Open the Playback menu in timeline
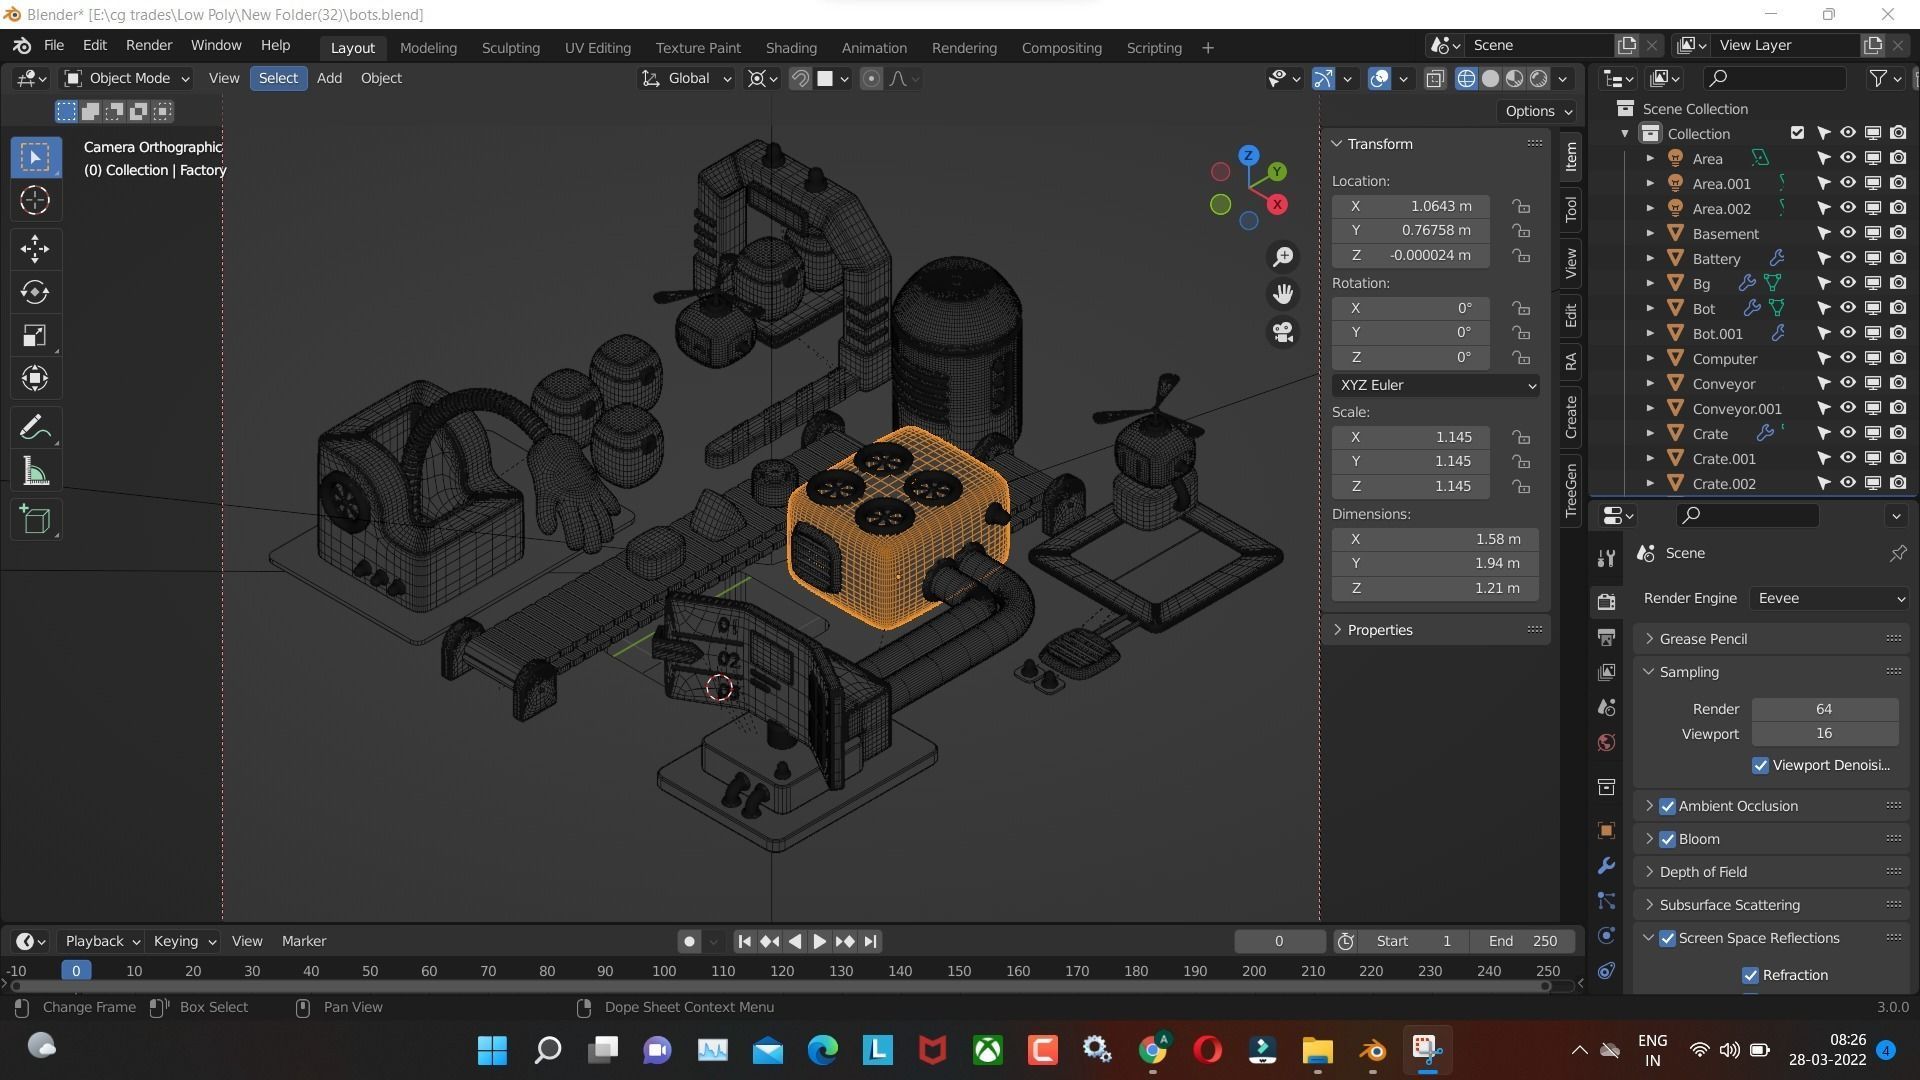Screen dimensions: 1920x1080 (101, 941)
